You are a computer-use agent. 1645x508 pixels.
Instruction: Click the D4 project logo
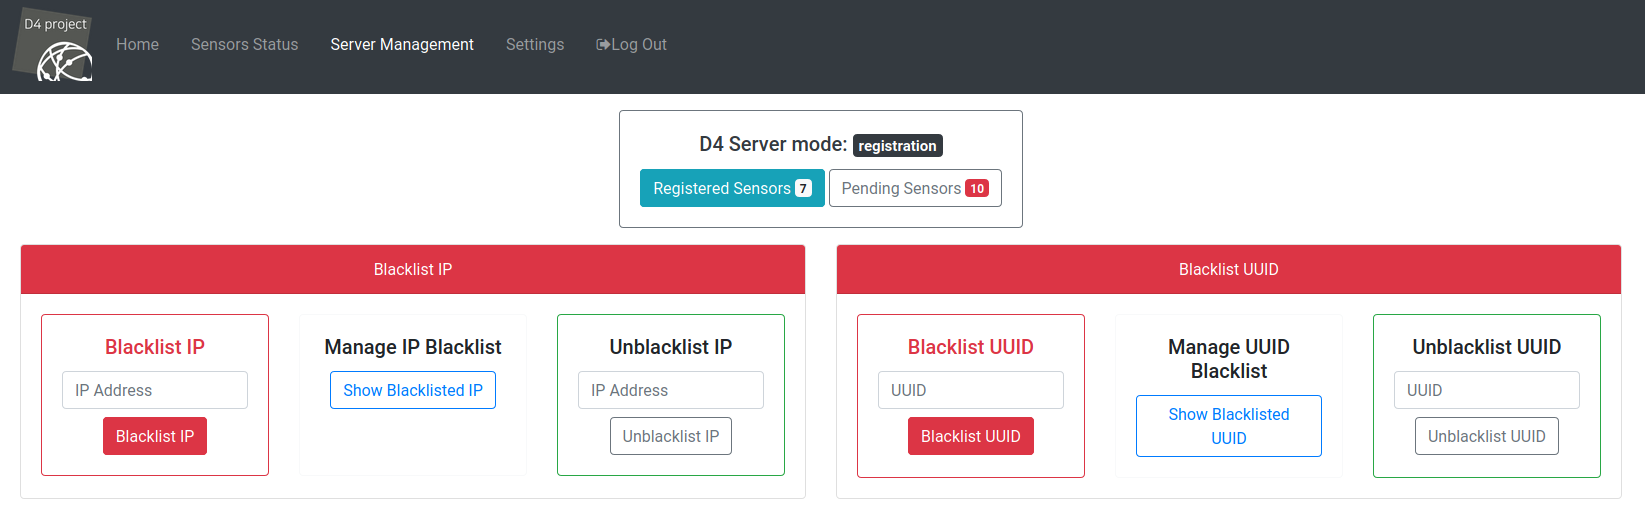point(54,46)
